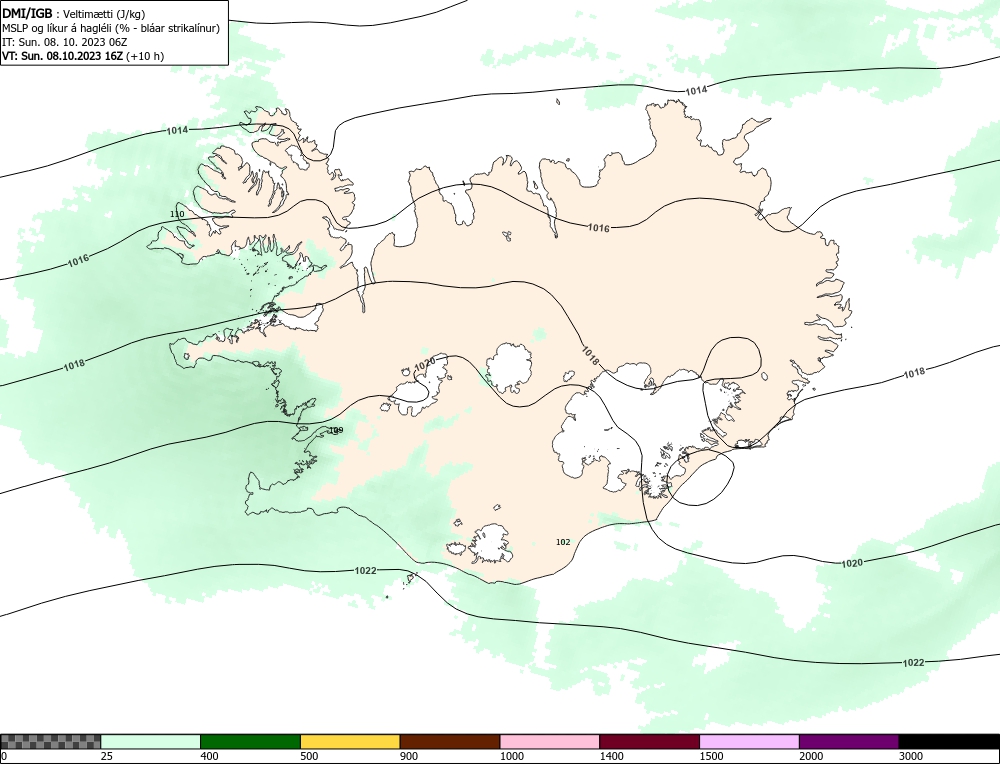Click the 'IT: Sun. 08. 10. 2023 06Z' line

point(64,42)
